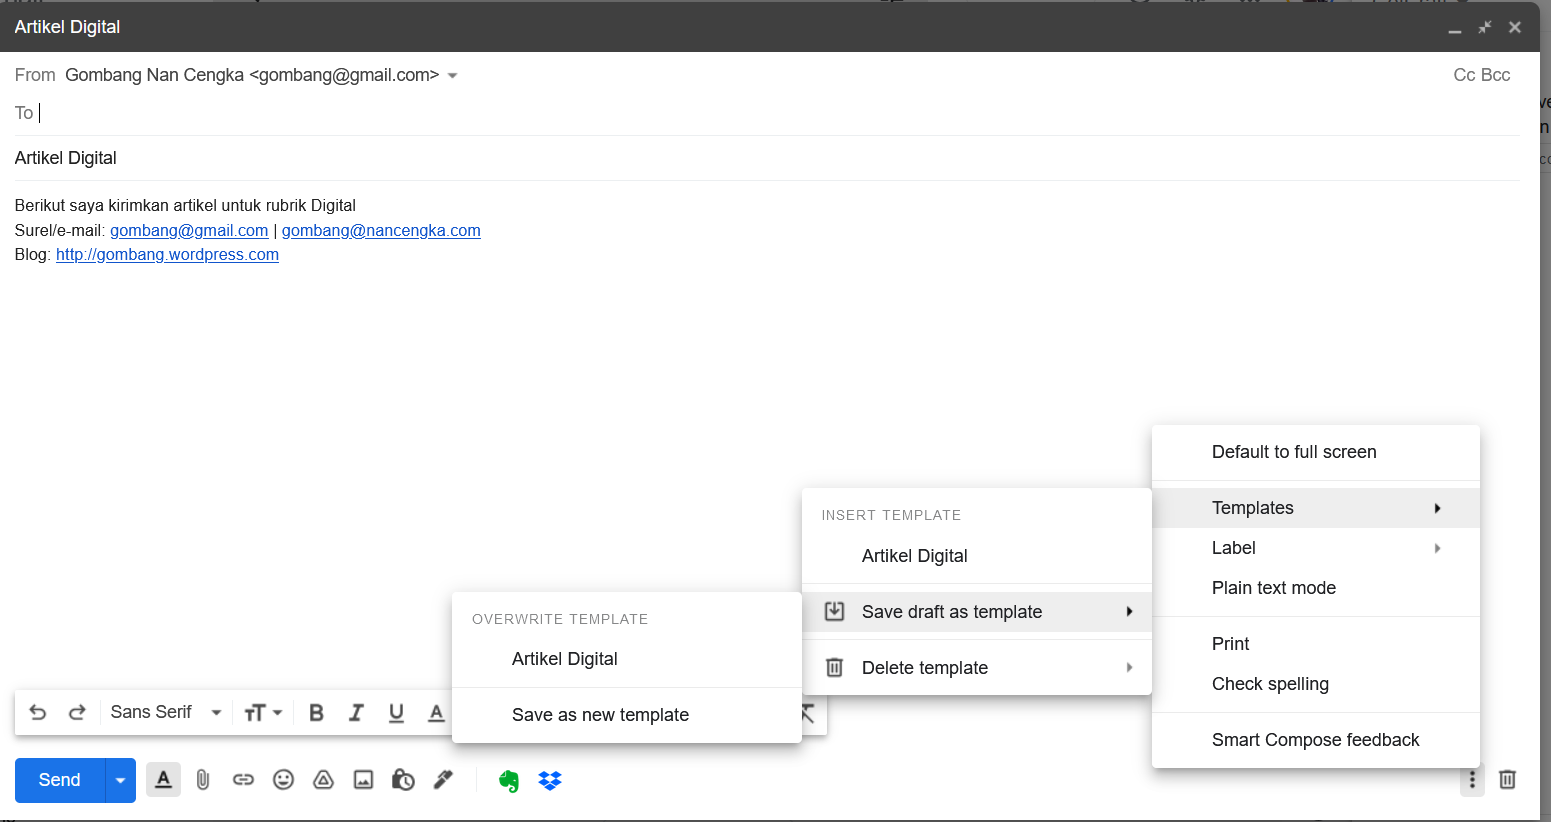Open Smart Compose feedback
This screenshot has height=822, width=1551.
[x=1316, y=740]
